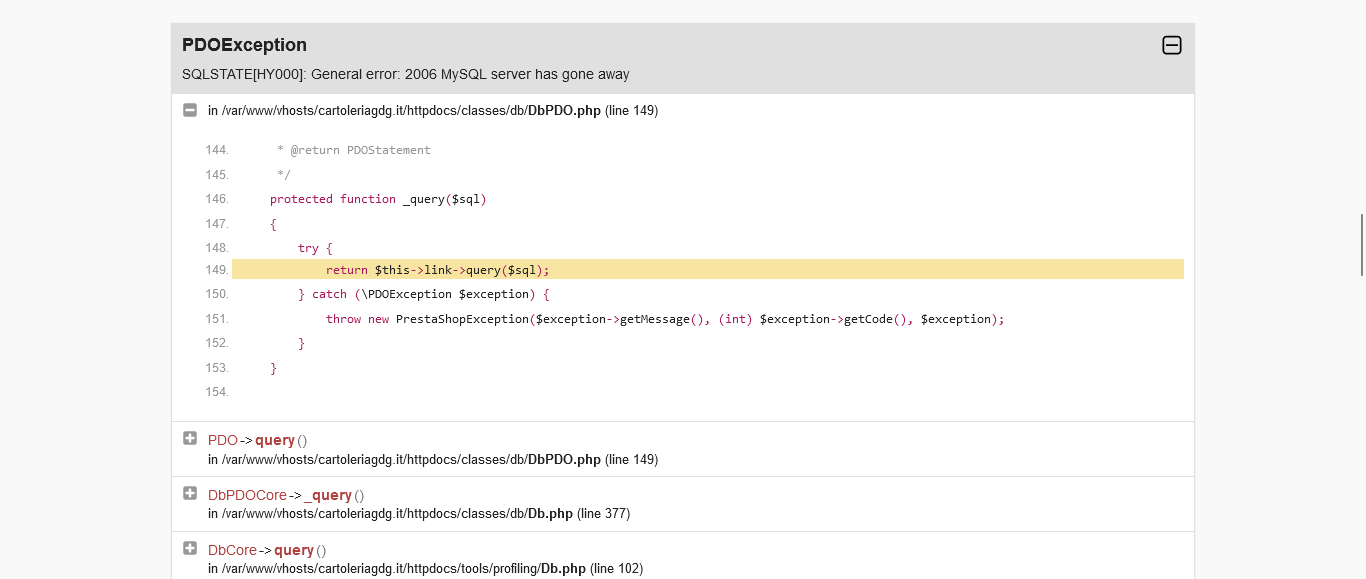Image resolution: width=1366 pixels, height=579 pixels.
Task: Click the DbPDOCore class name
Action: [x=247, y=495]
